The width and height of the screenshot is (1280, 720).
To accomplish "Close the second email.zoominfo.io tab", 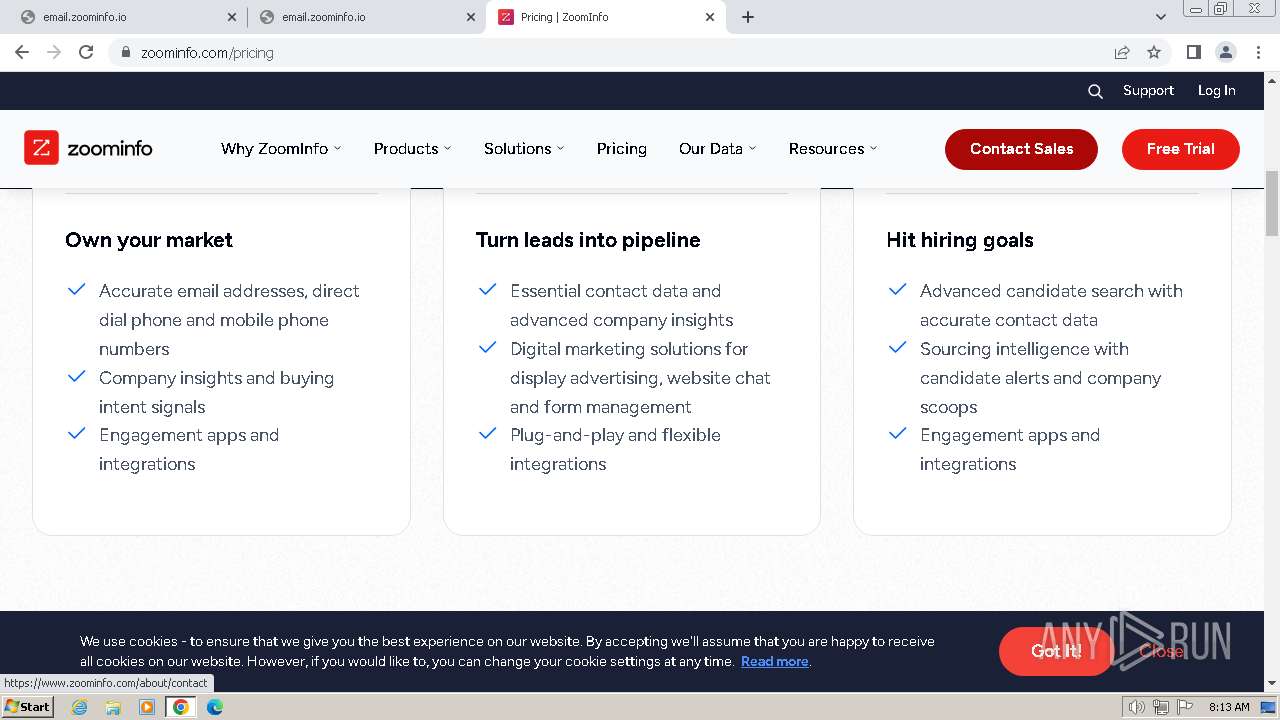I will (x=471, y=17).
